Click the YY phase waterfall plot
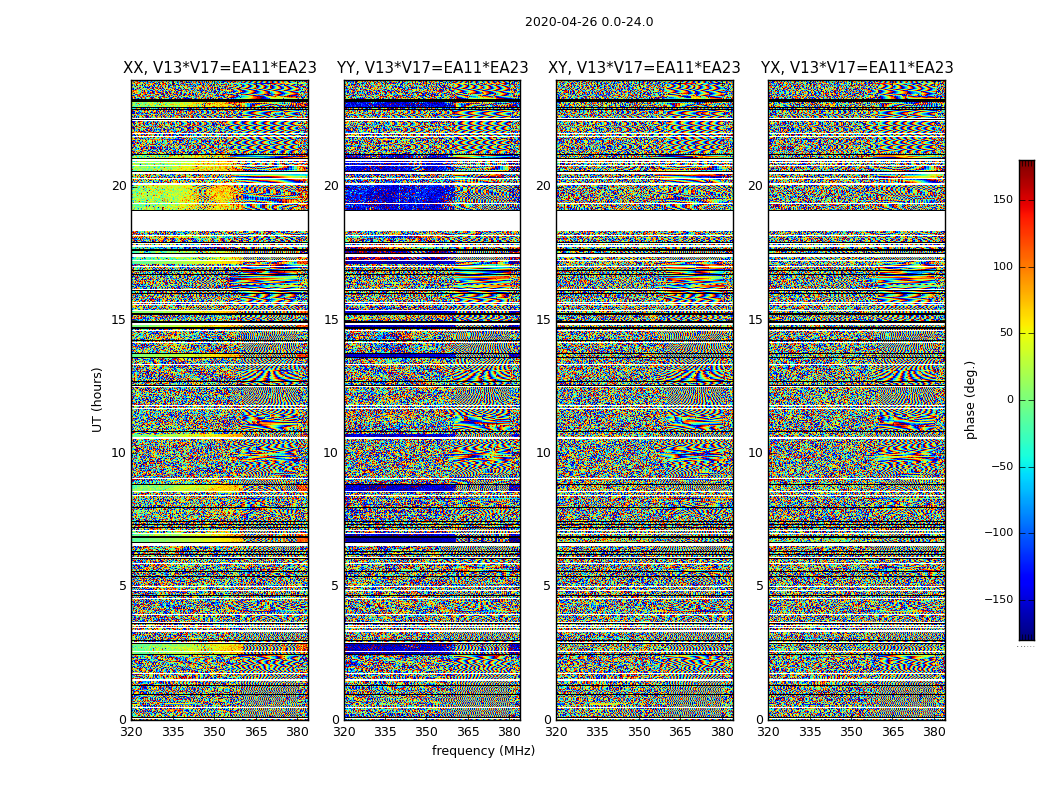Image resolution: width=1050 pixels, height=800 pixels. click(433, 400)
